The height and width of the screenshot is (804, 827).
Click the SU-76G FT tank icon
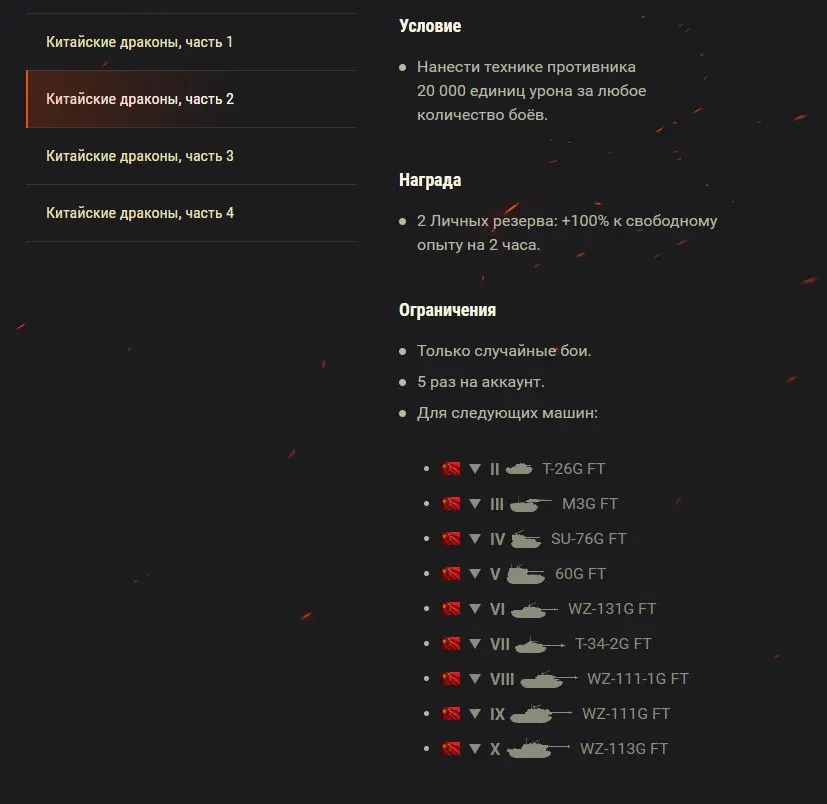coord(526,539)
